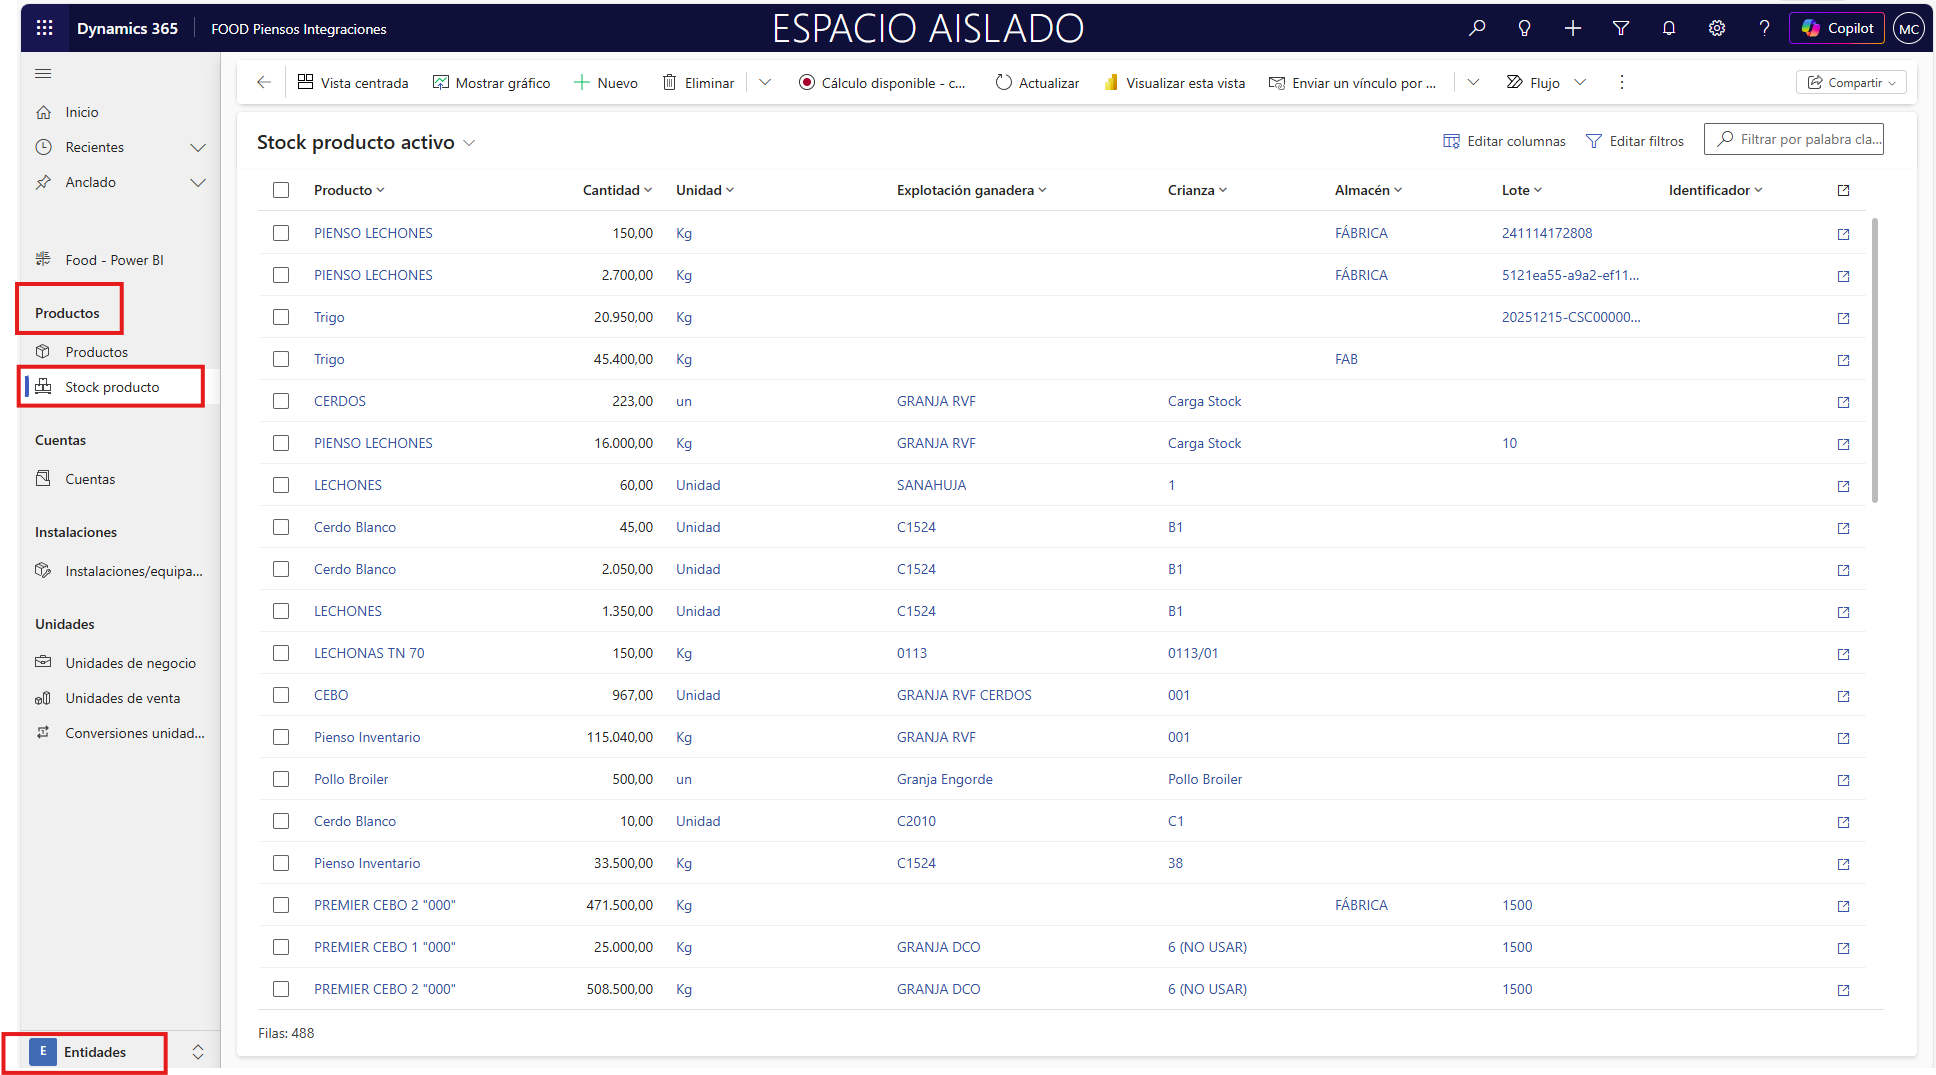Collapse the sidebar with hamburger icon
1936x1075 pixels.
(x=43, y=74)
